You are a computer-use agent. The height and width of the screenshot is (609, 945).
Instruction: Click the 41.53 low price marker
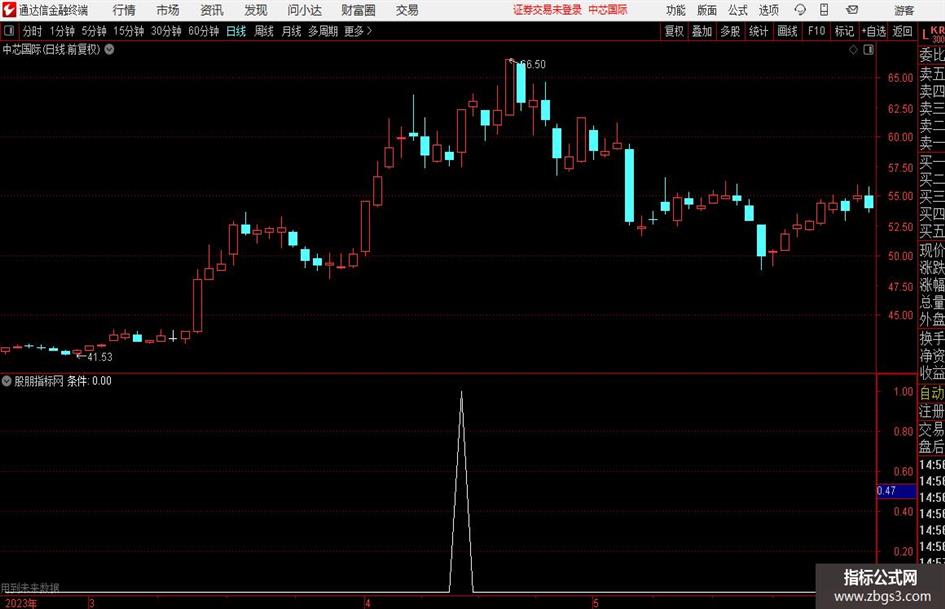click(99, 357)
